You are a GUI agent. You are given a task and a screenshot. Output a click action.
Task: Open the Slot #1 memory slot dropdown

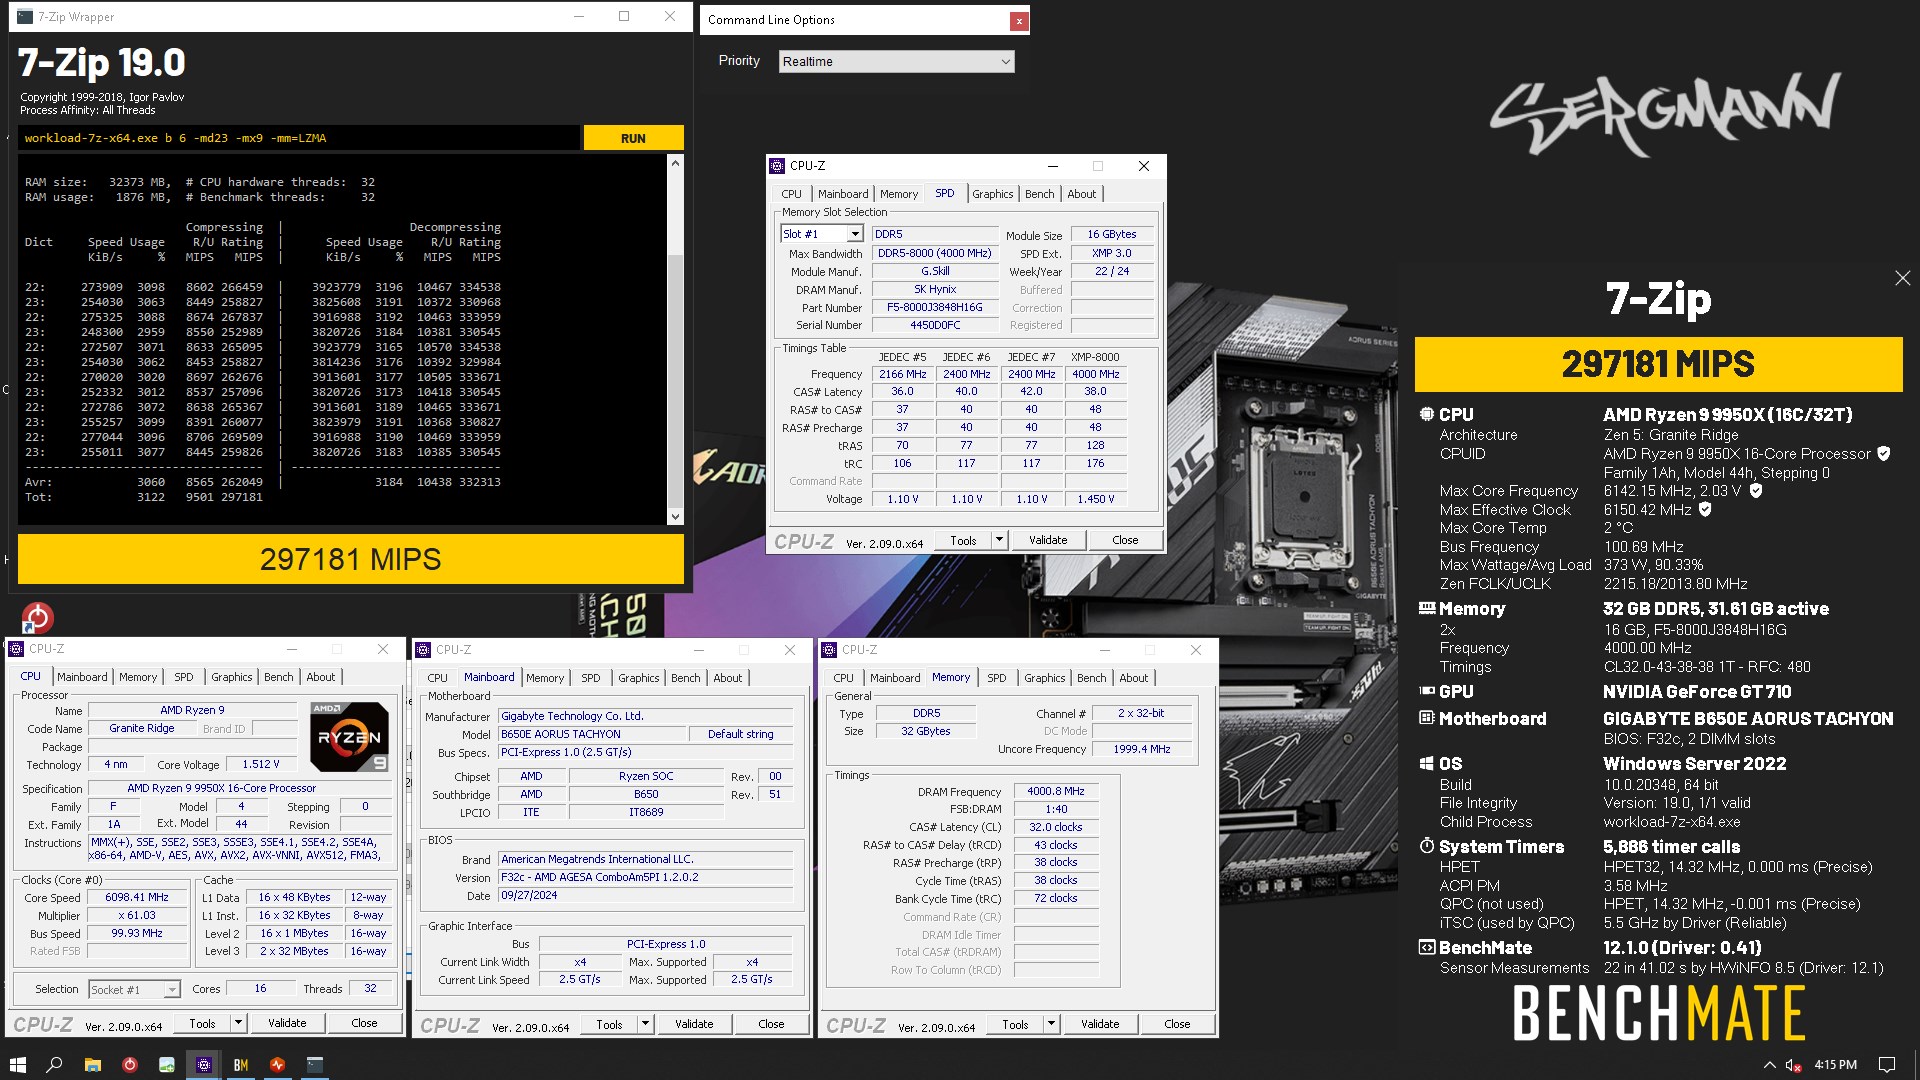coord(821,234)
